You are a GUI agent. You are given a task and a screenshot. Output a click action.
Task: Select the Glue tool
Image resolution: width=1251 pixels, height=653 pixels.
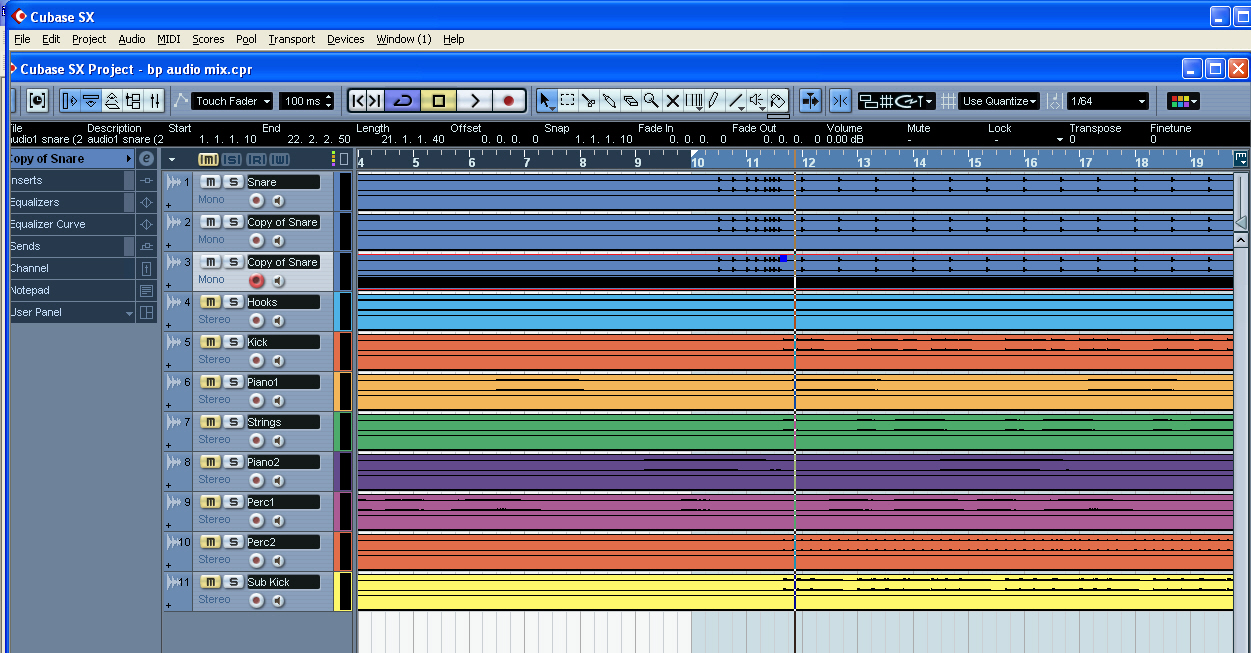609,101
